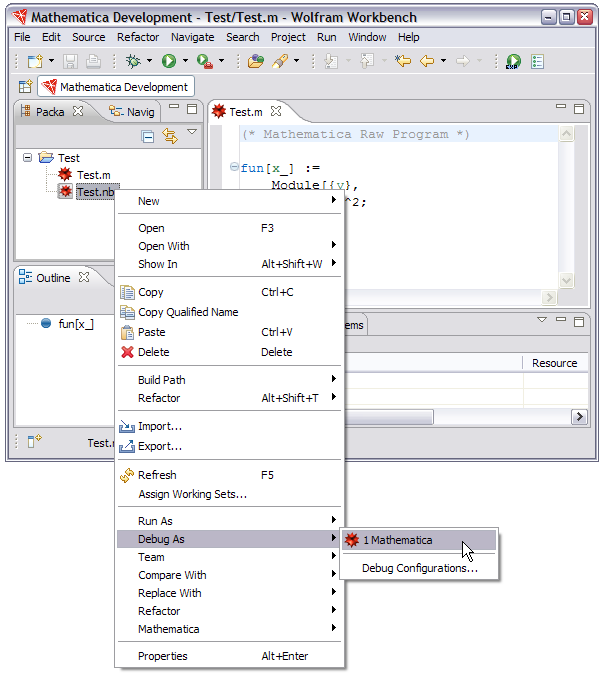Click the green EXP run icon
This screenshot has width=602, height=675.
pos(513,61)
